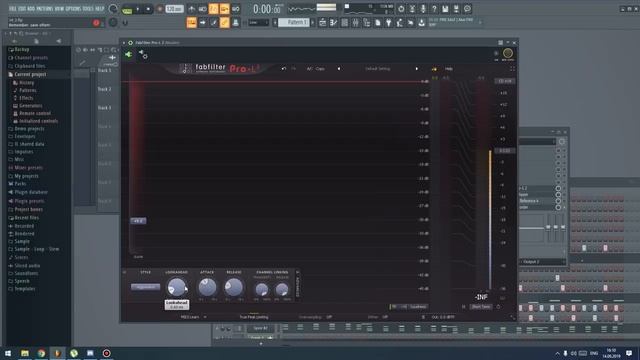Open the channel rack view icon
Image resolution: width=640 pixels, height=360 pixels.
pyautogui.click(x=344, y=22)
